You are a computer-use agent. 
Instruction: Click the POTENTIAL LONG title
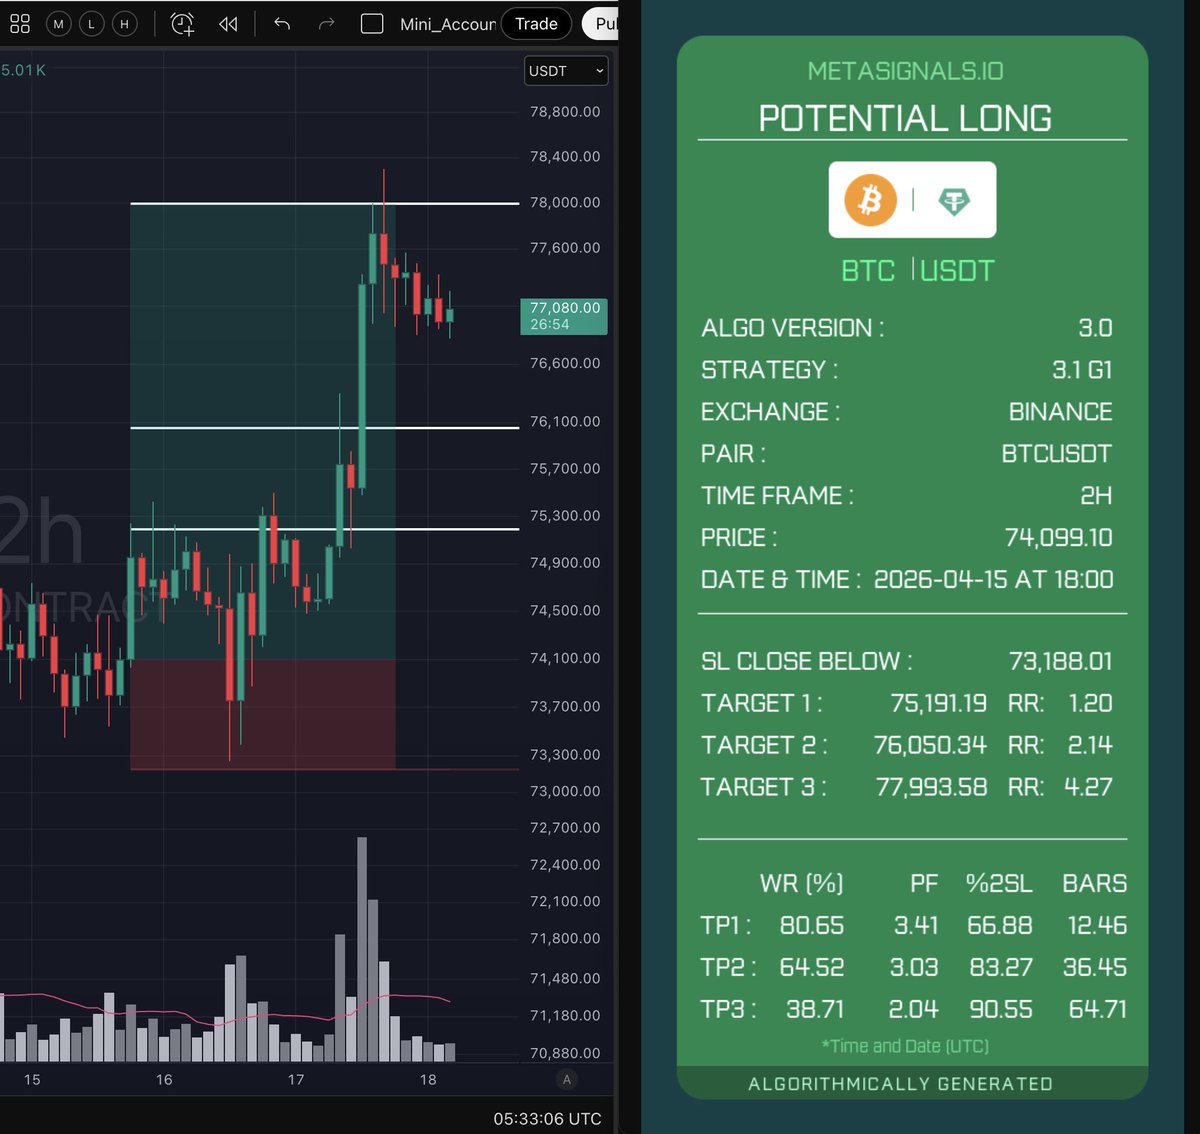pyautogui.click(x=905, y=118)
